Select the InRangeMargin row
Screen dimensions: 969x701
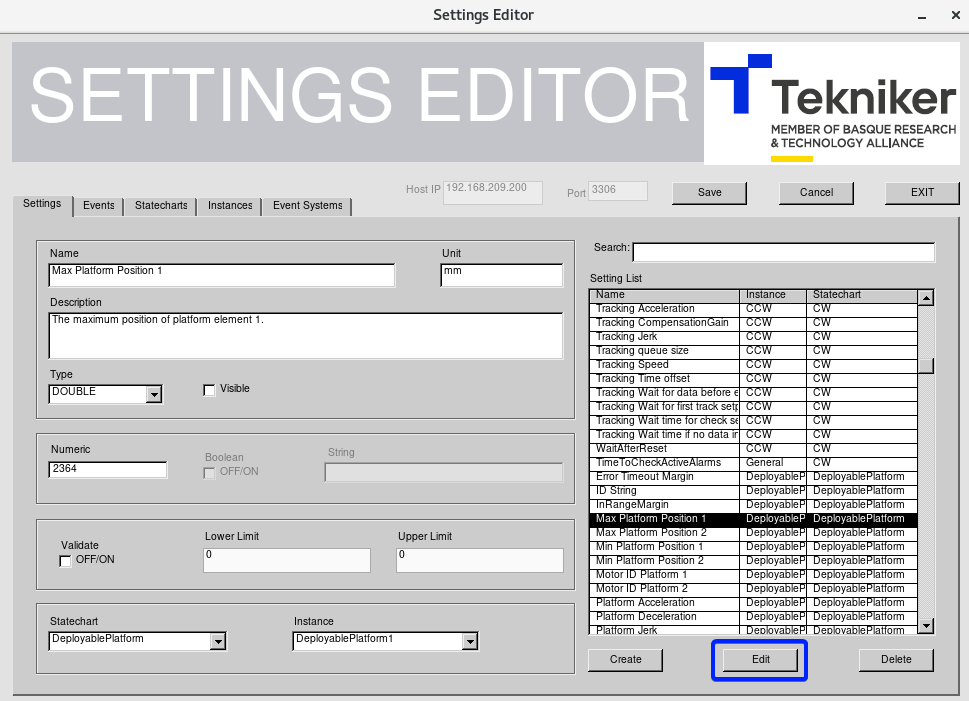753,505
